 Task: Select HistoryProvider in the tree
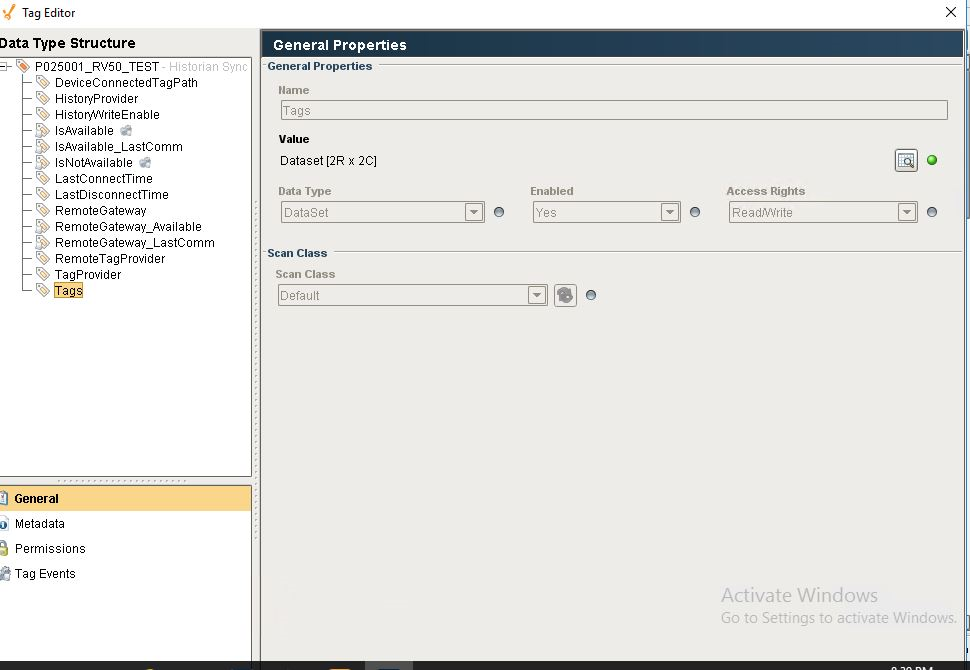[x=97, y=99]
